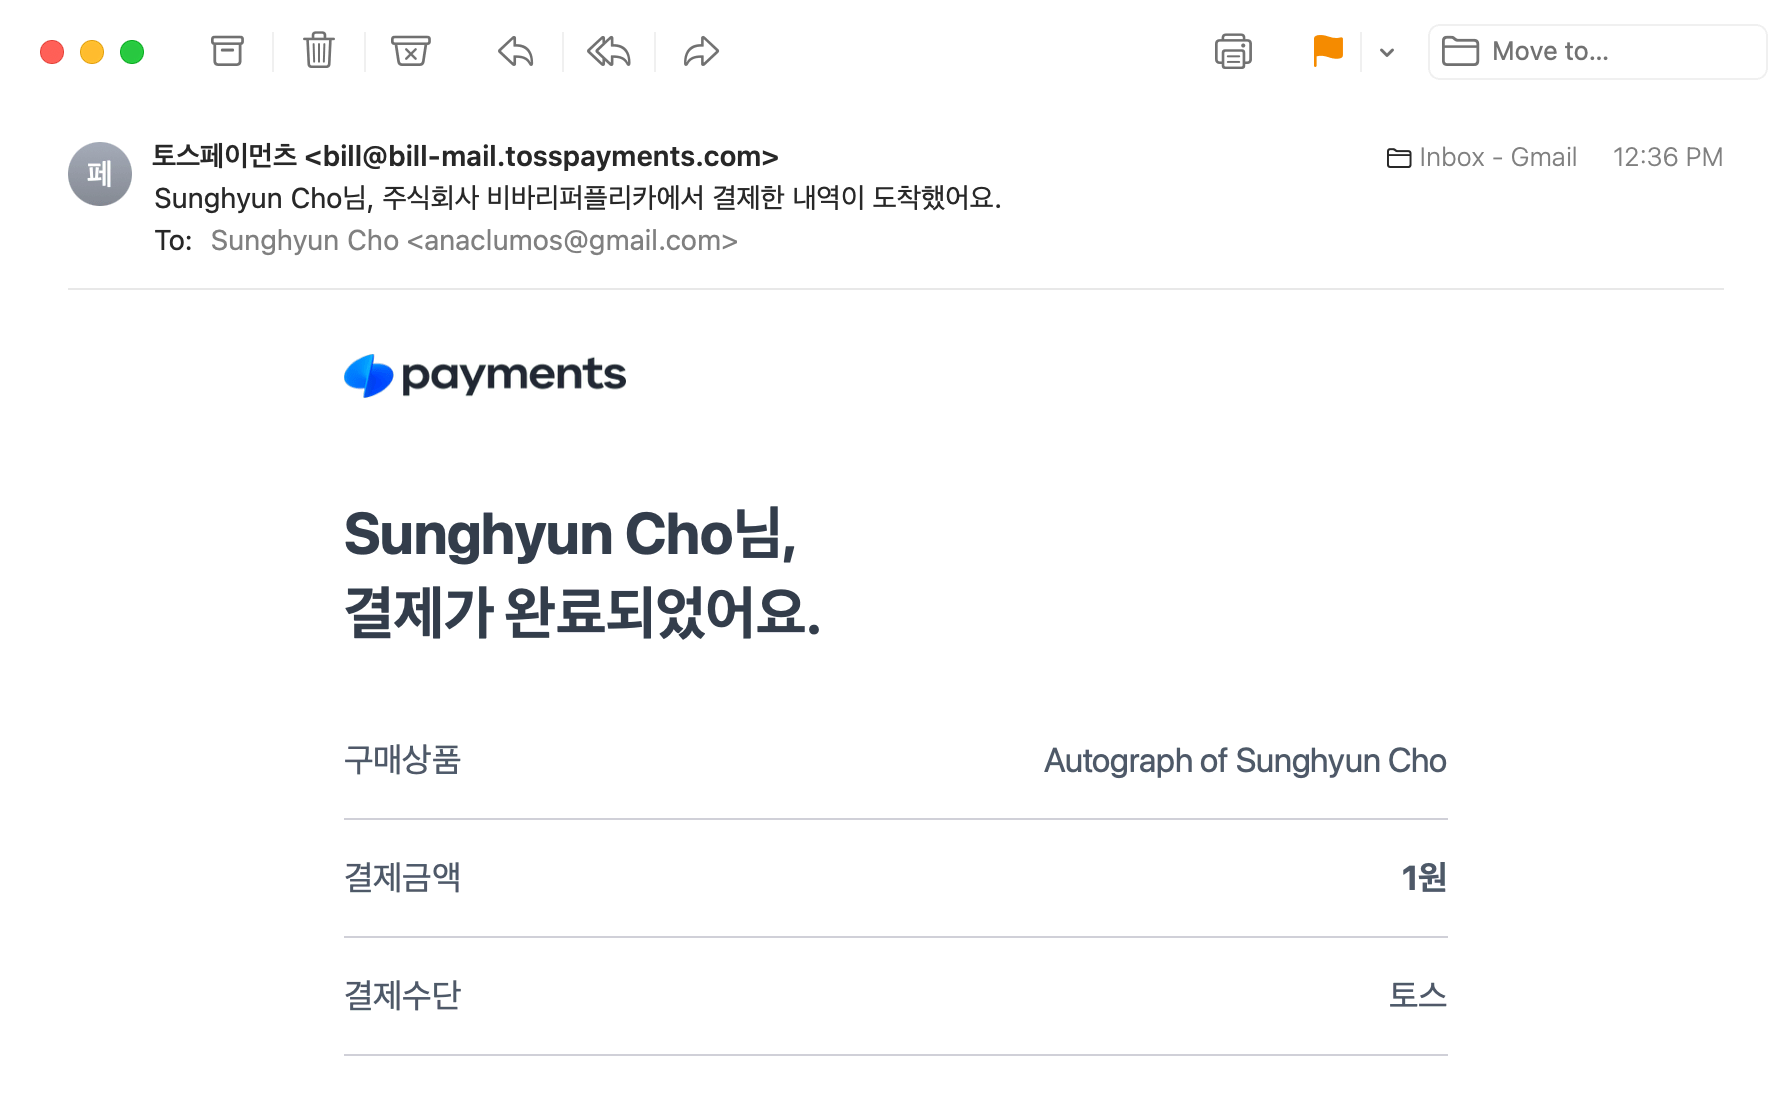The width and height of the screenshot is (1792, 1094).
Task: Print this email
Action: click(1233, 51)
